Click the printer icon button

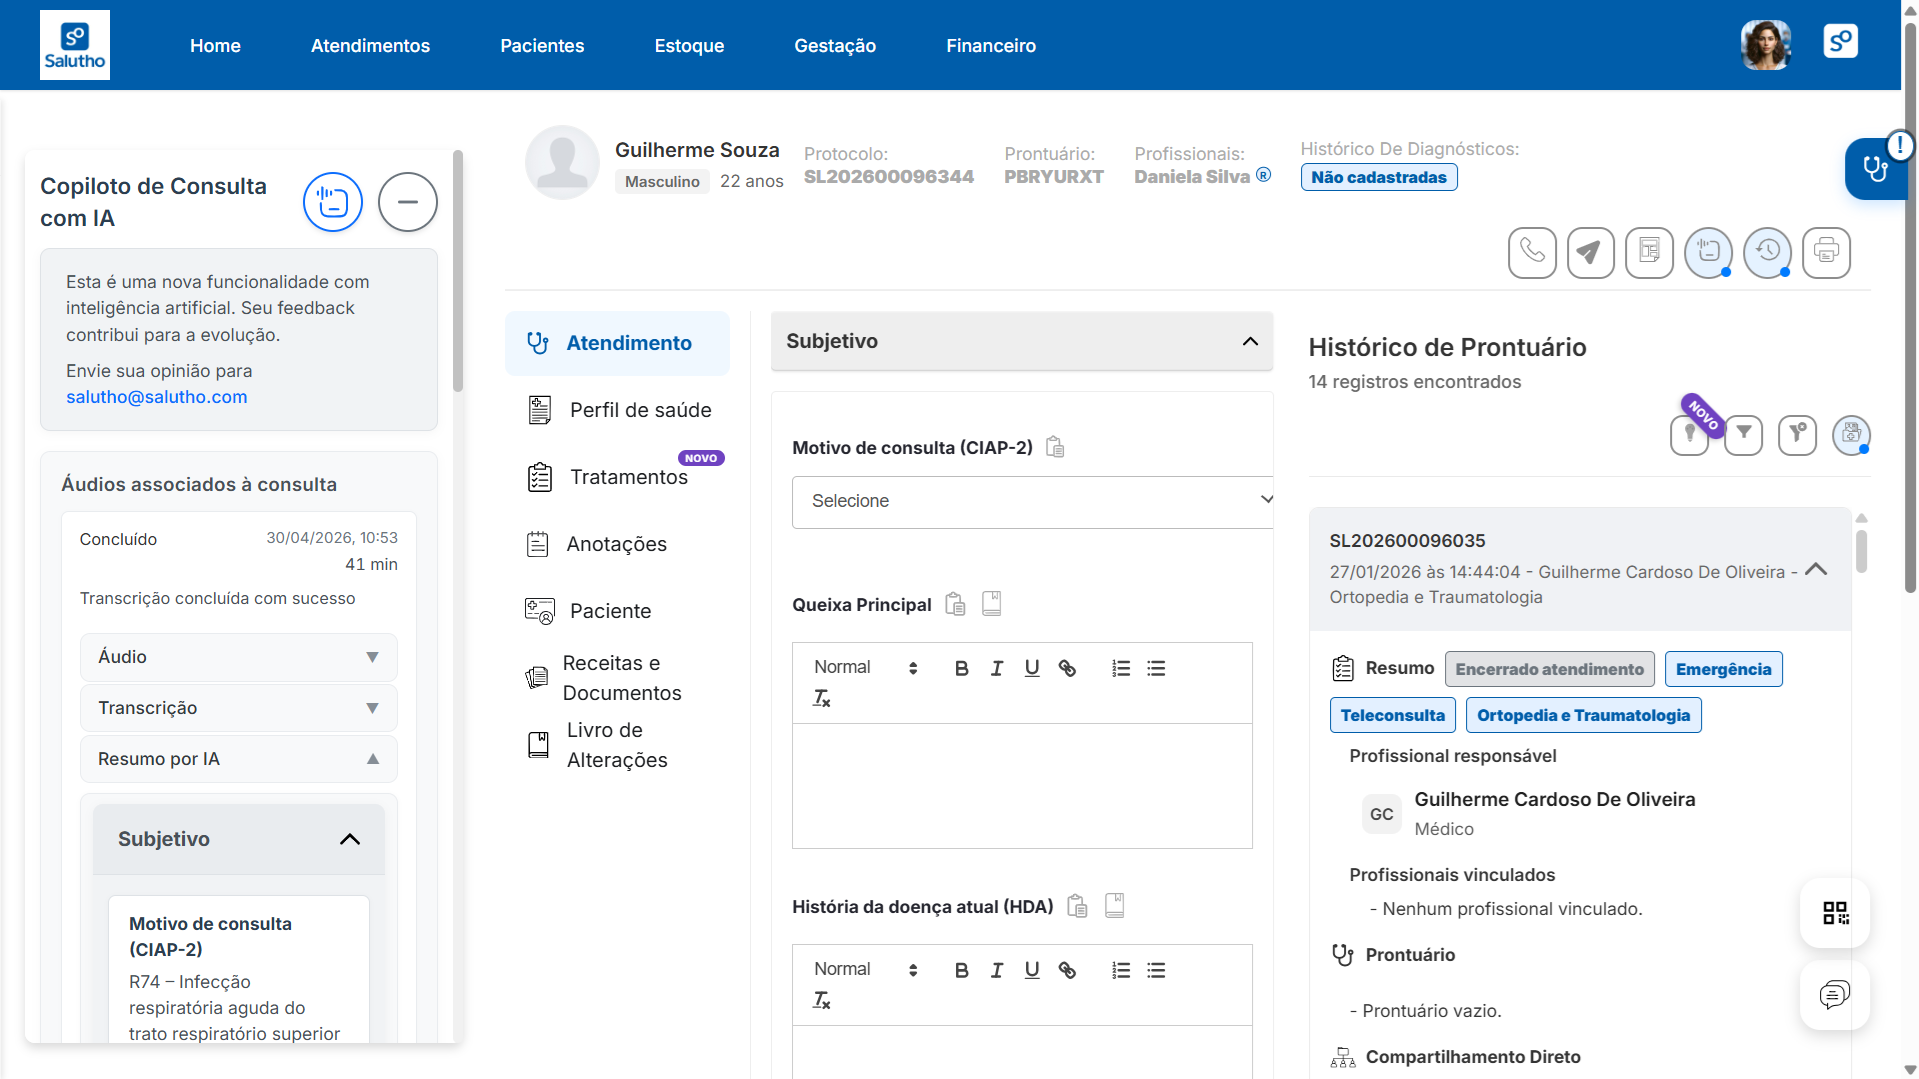click(1826, 252)
